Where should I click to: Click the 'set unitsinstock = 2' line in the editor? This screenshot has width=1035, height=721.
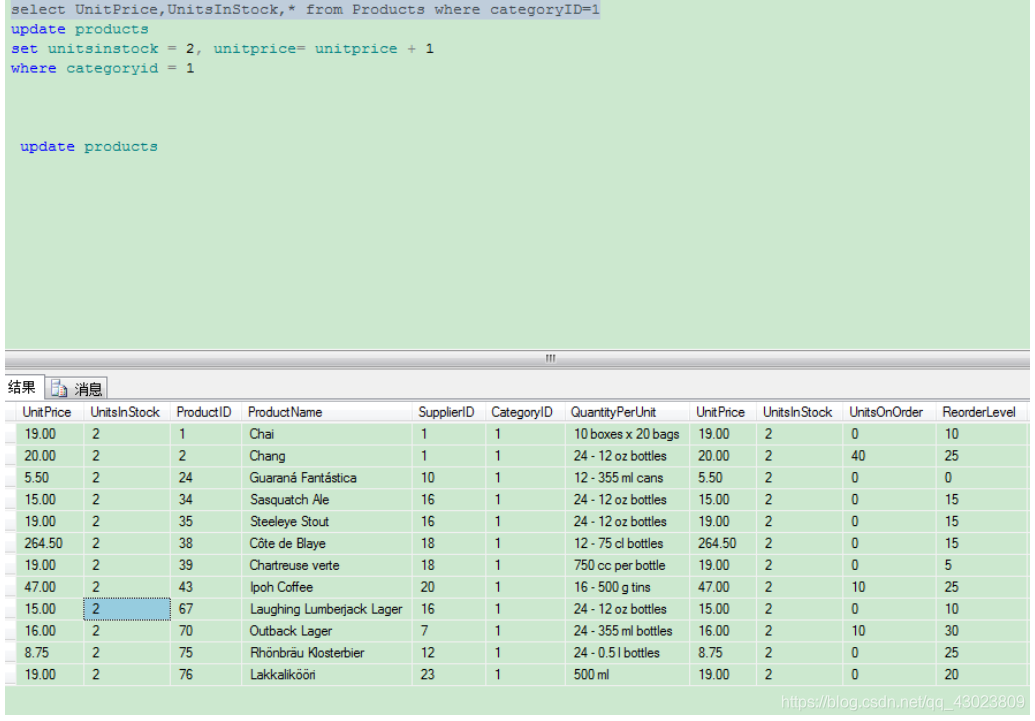pyautogui.click(x=222, y=48)
